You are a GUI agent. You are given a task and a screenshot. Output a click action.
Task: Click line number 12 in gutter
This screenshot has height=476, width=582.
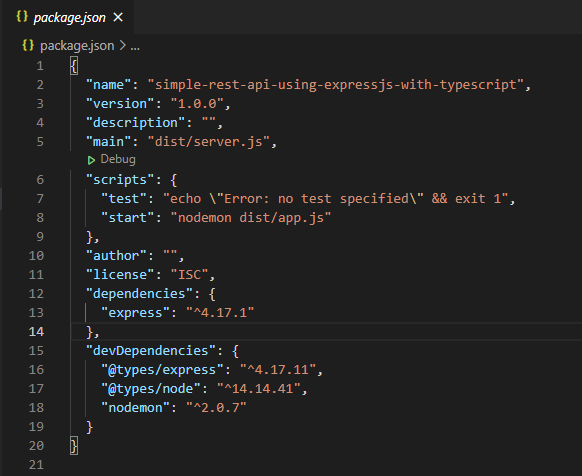[36, 294]
